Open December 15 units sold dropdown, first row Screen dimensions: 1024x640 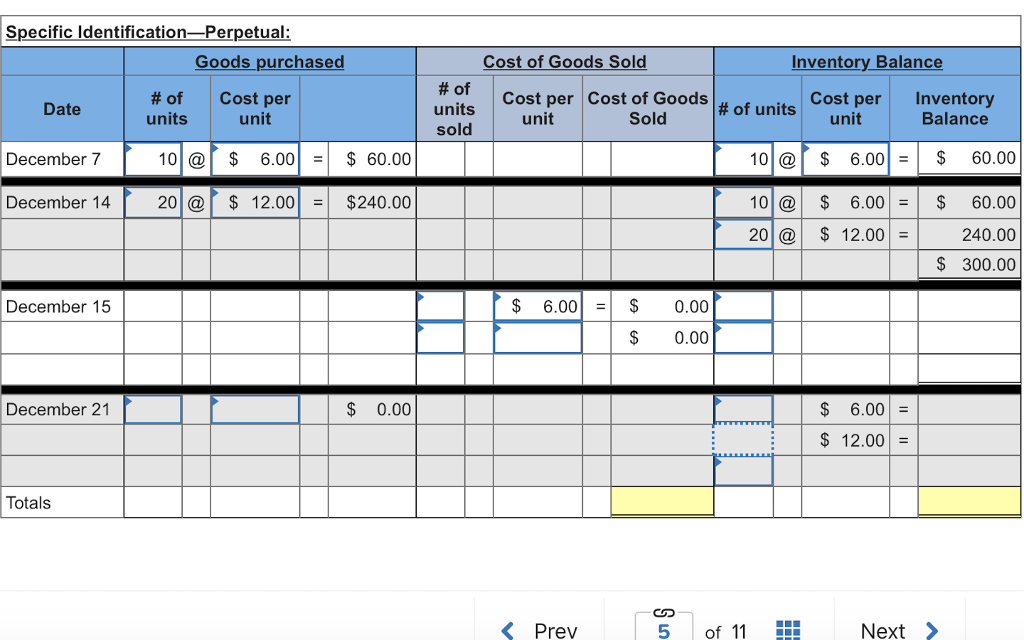441,306
